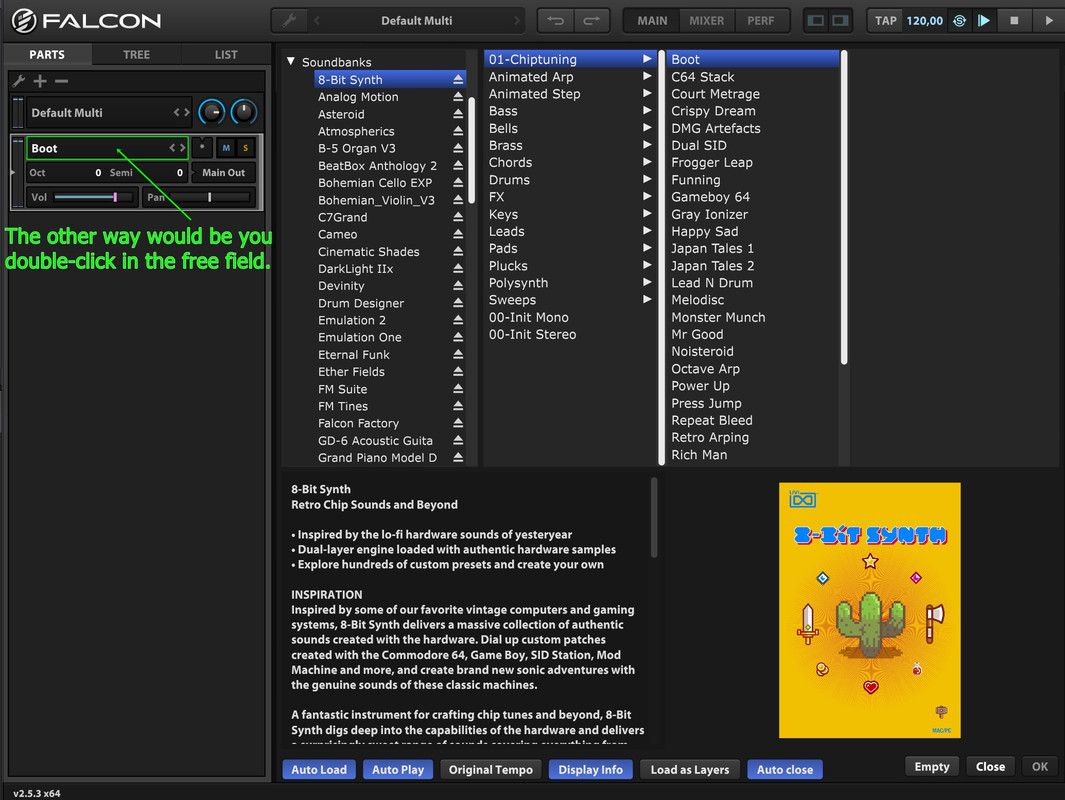Expand the Bass category
Viewport: 1065px width, 800px height.
647,111
